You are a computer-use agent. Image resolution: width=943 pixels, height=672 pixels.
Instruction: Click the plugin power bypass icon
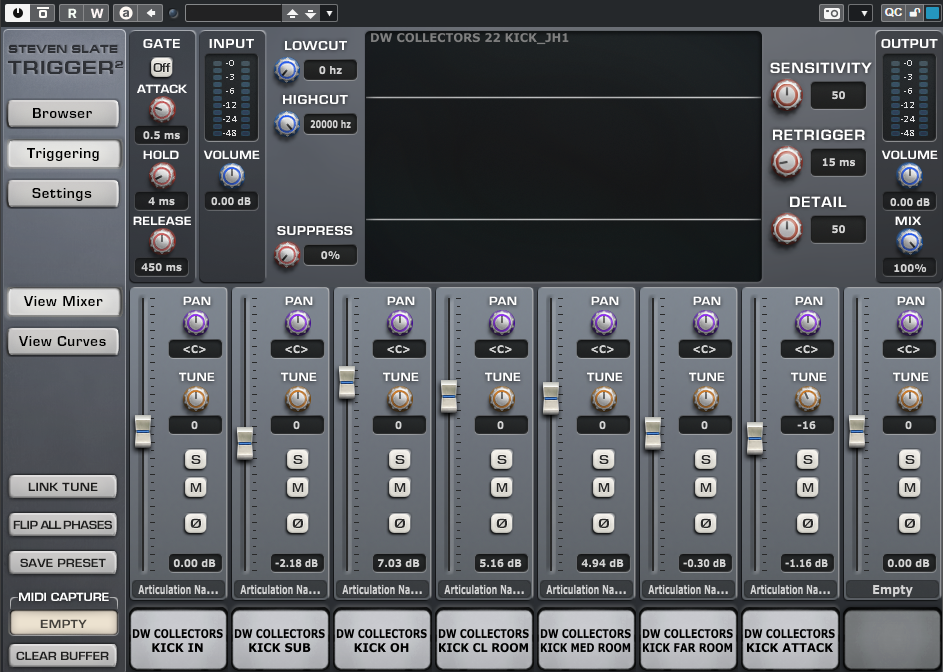pos(18,13)
